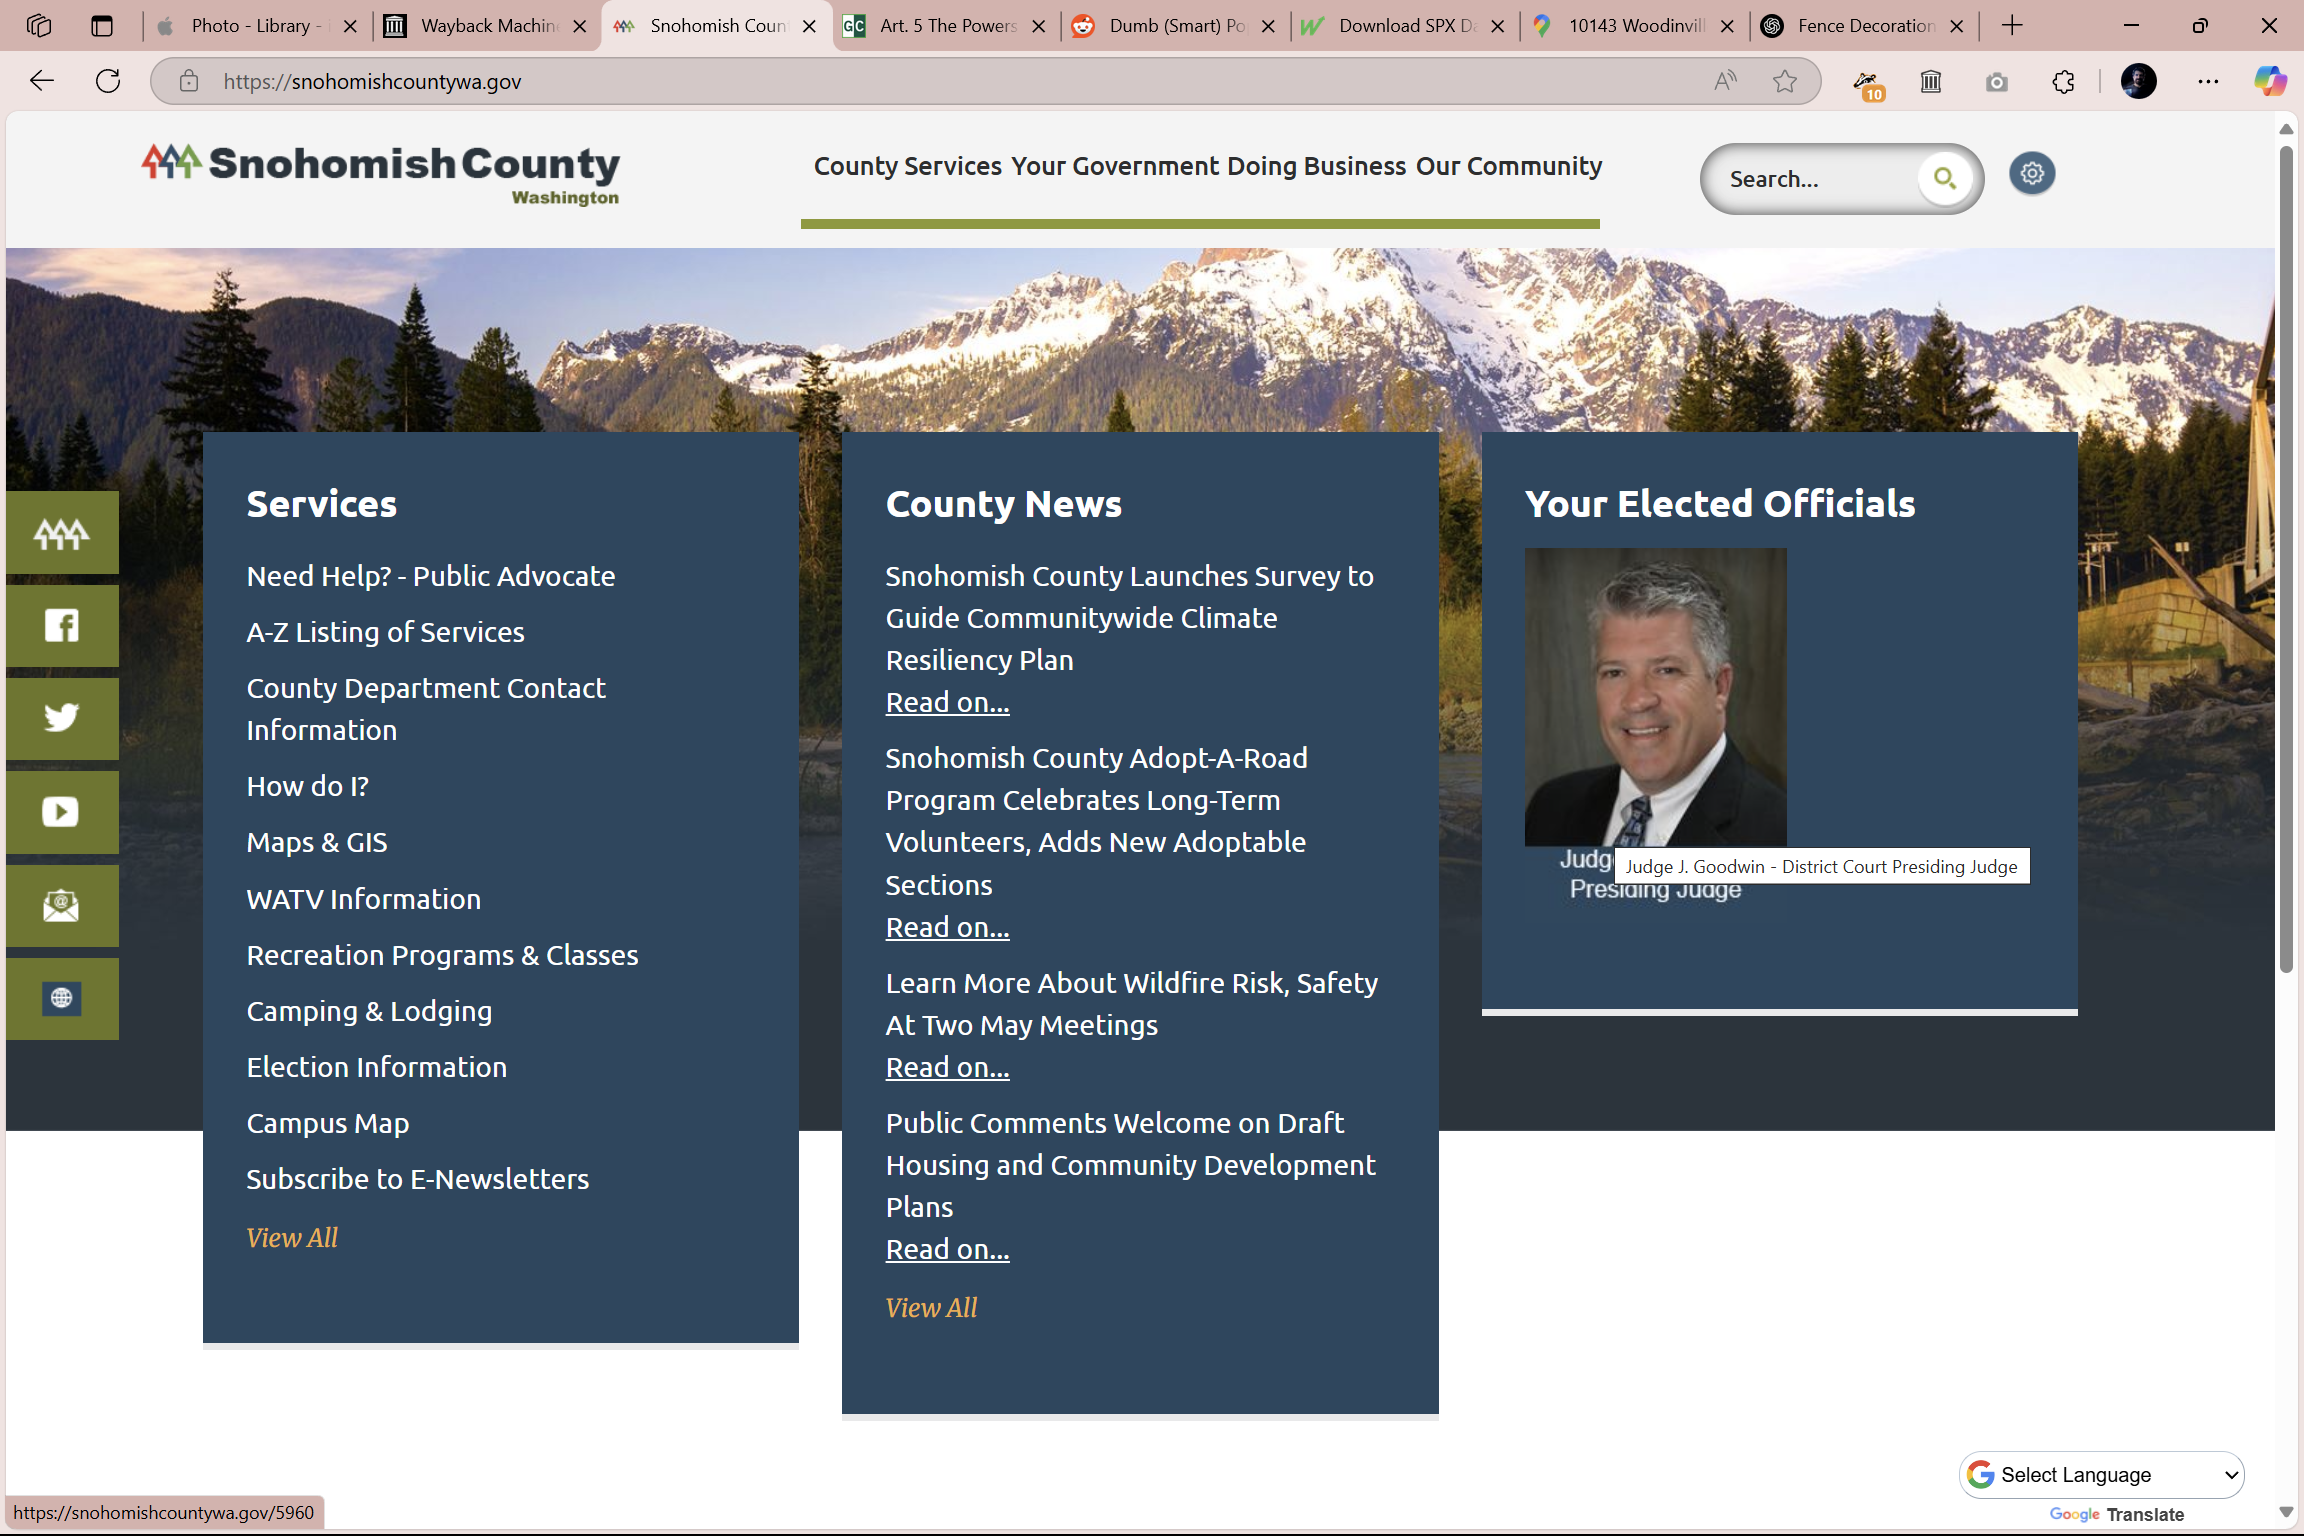Close the Wayback Machine tab
Viewport: 2304px width, 1536px height.
click(x=579, y=26)
